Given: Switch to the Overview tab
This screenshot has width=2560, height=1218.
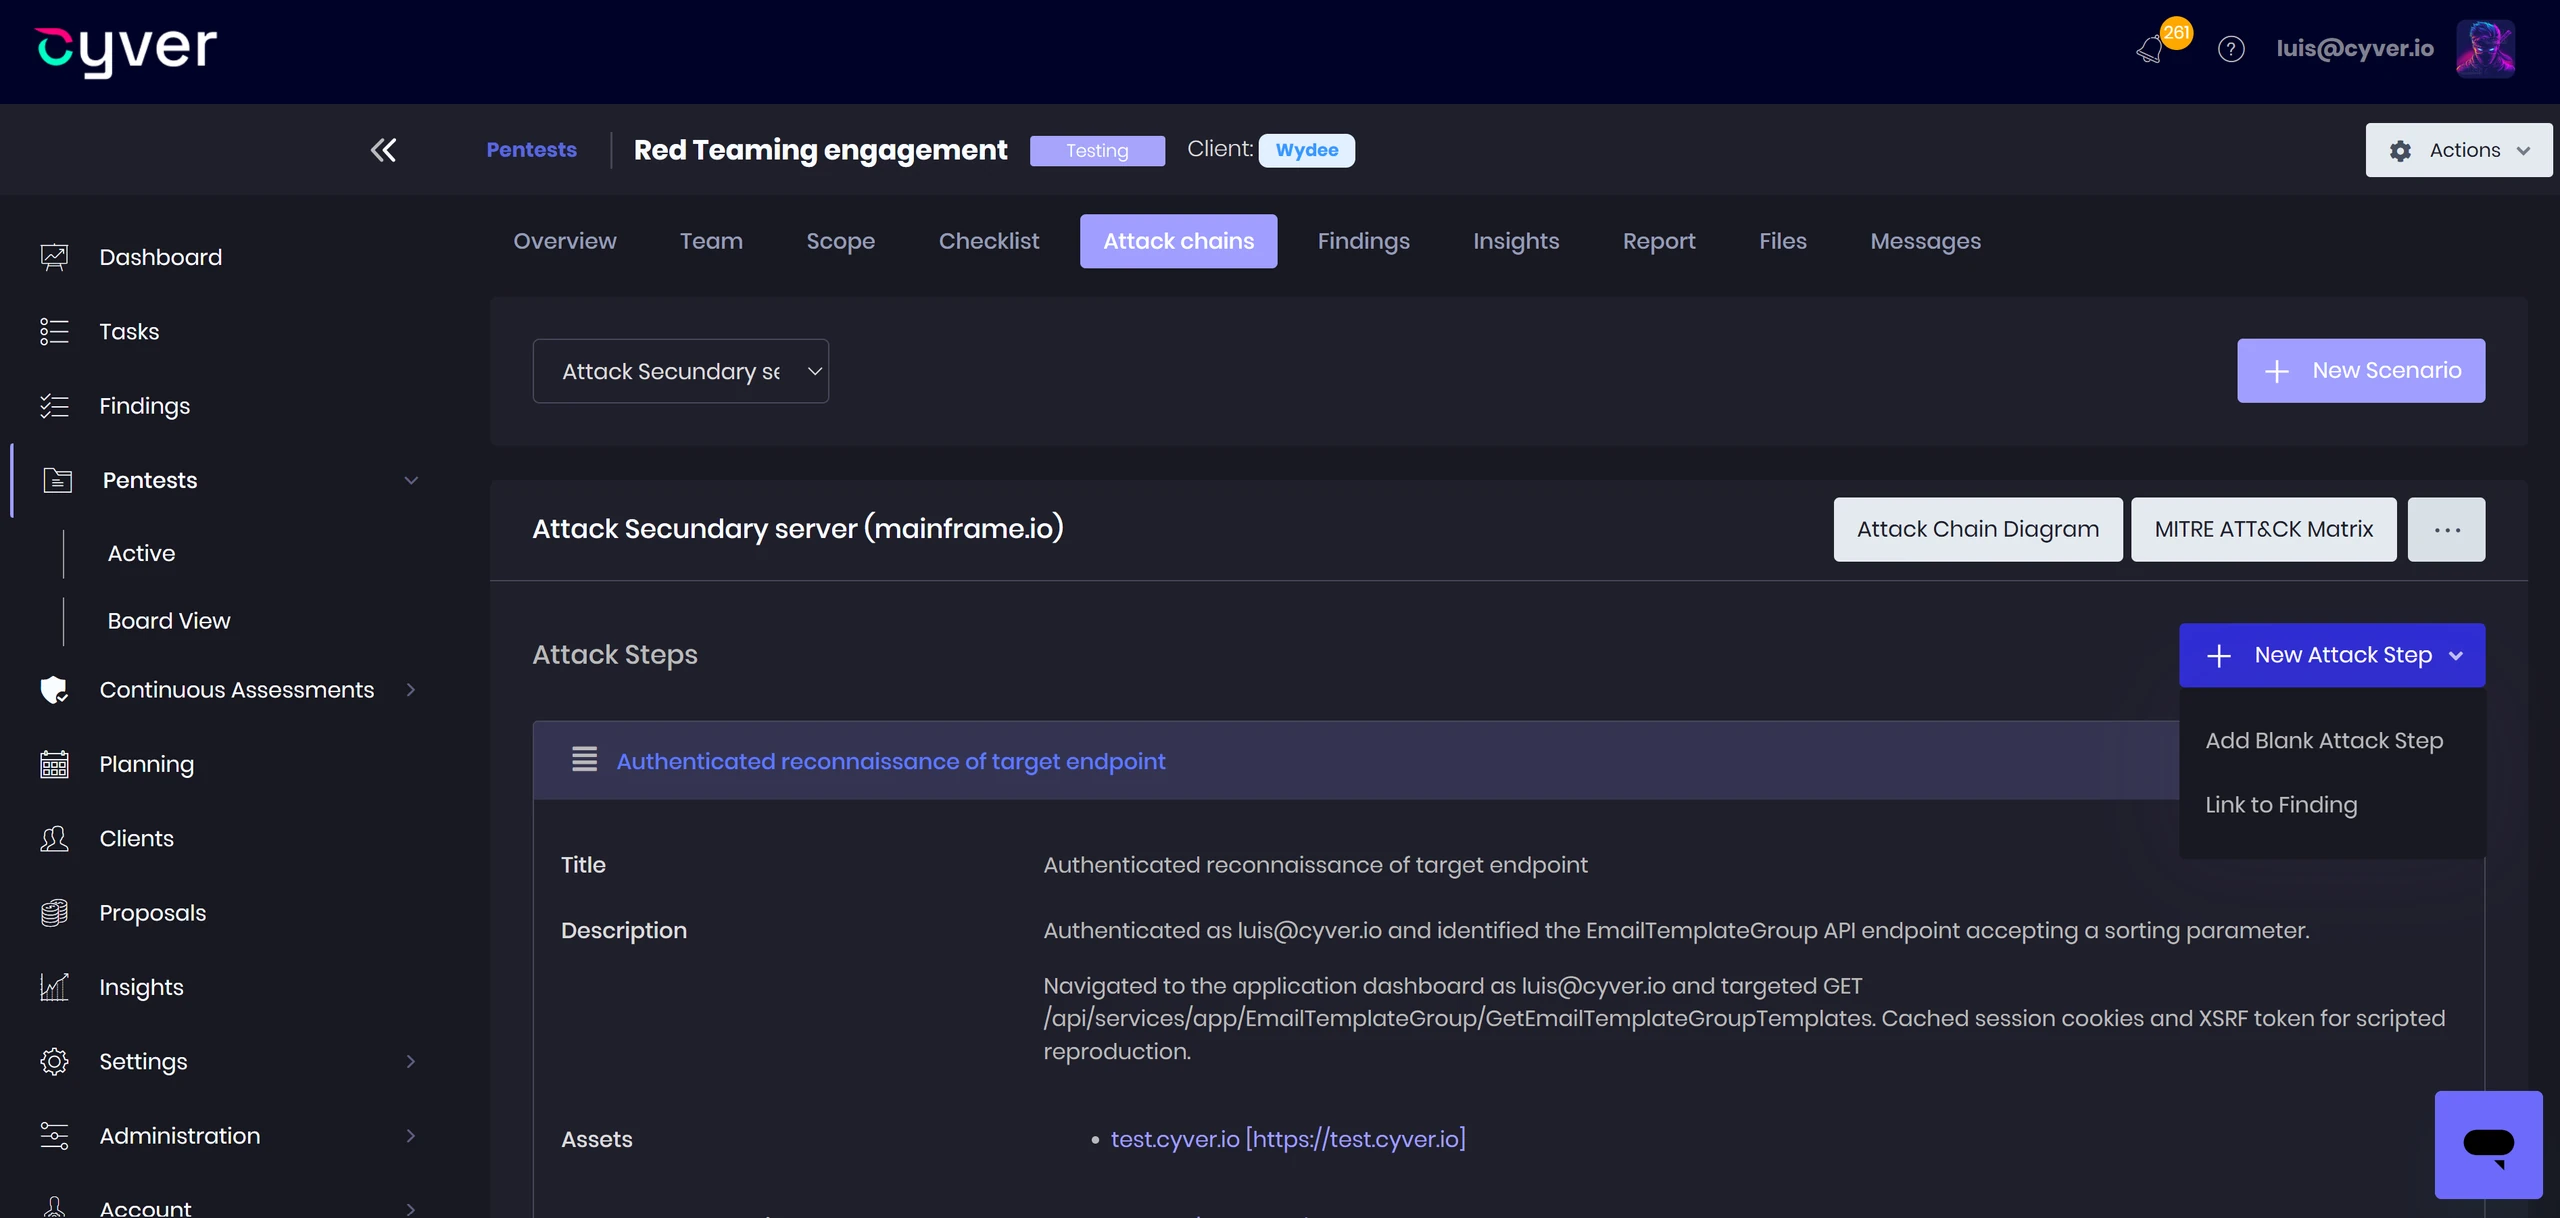Looking at the screenshot, I should pyautogui.click(x=565, y=241).
